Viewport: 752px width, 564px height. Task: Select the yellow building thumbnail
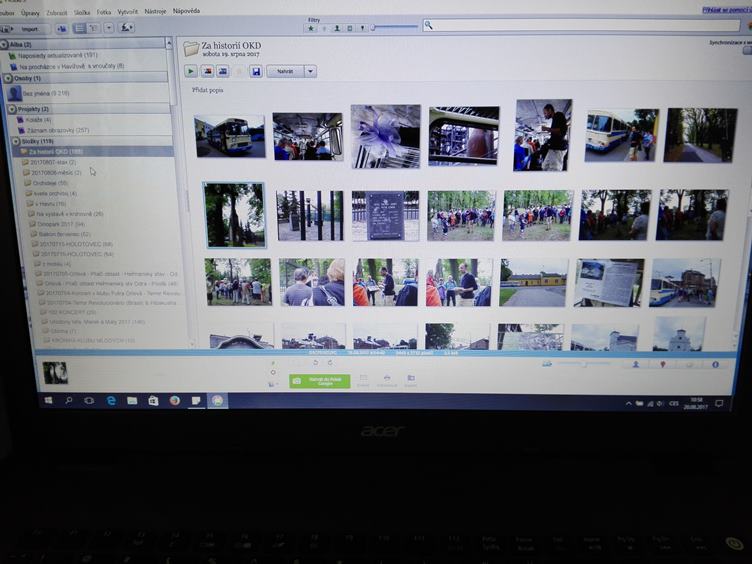pyautogui.click(x=534, y=283)
